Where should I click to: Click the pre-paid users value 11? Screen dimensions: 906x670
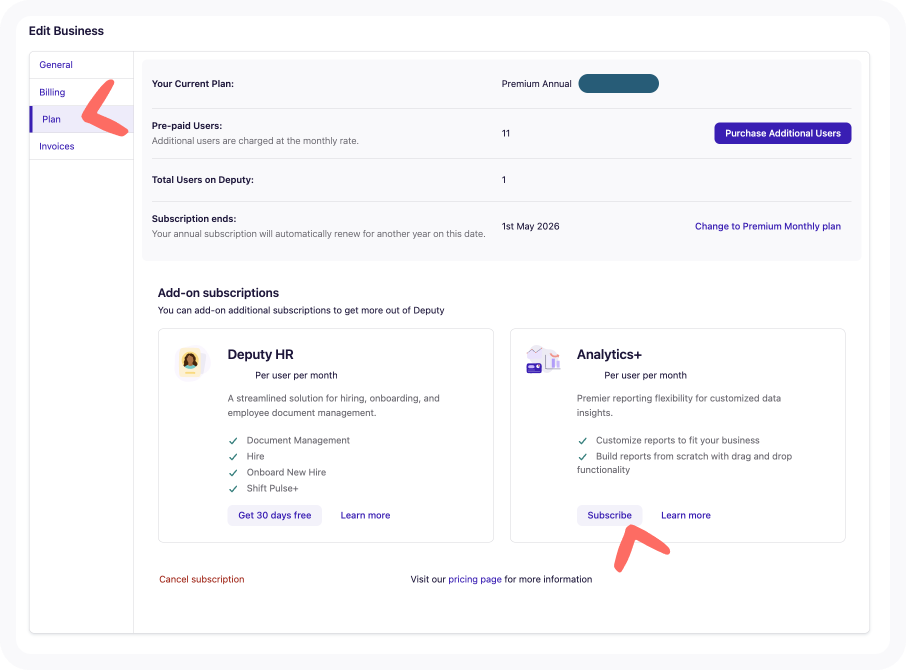pyautogui.click(x=506, y=133)
